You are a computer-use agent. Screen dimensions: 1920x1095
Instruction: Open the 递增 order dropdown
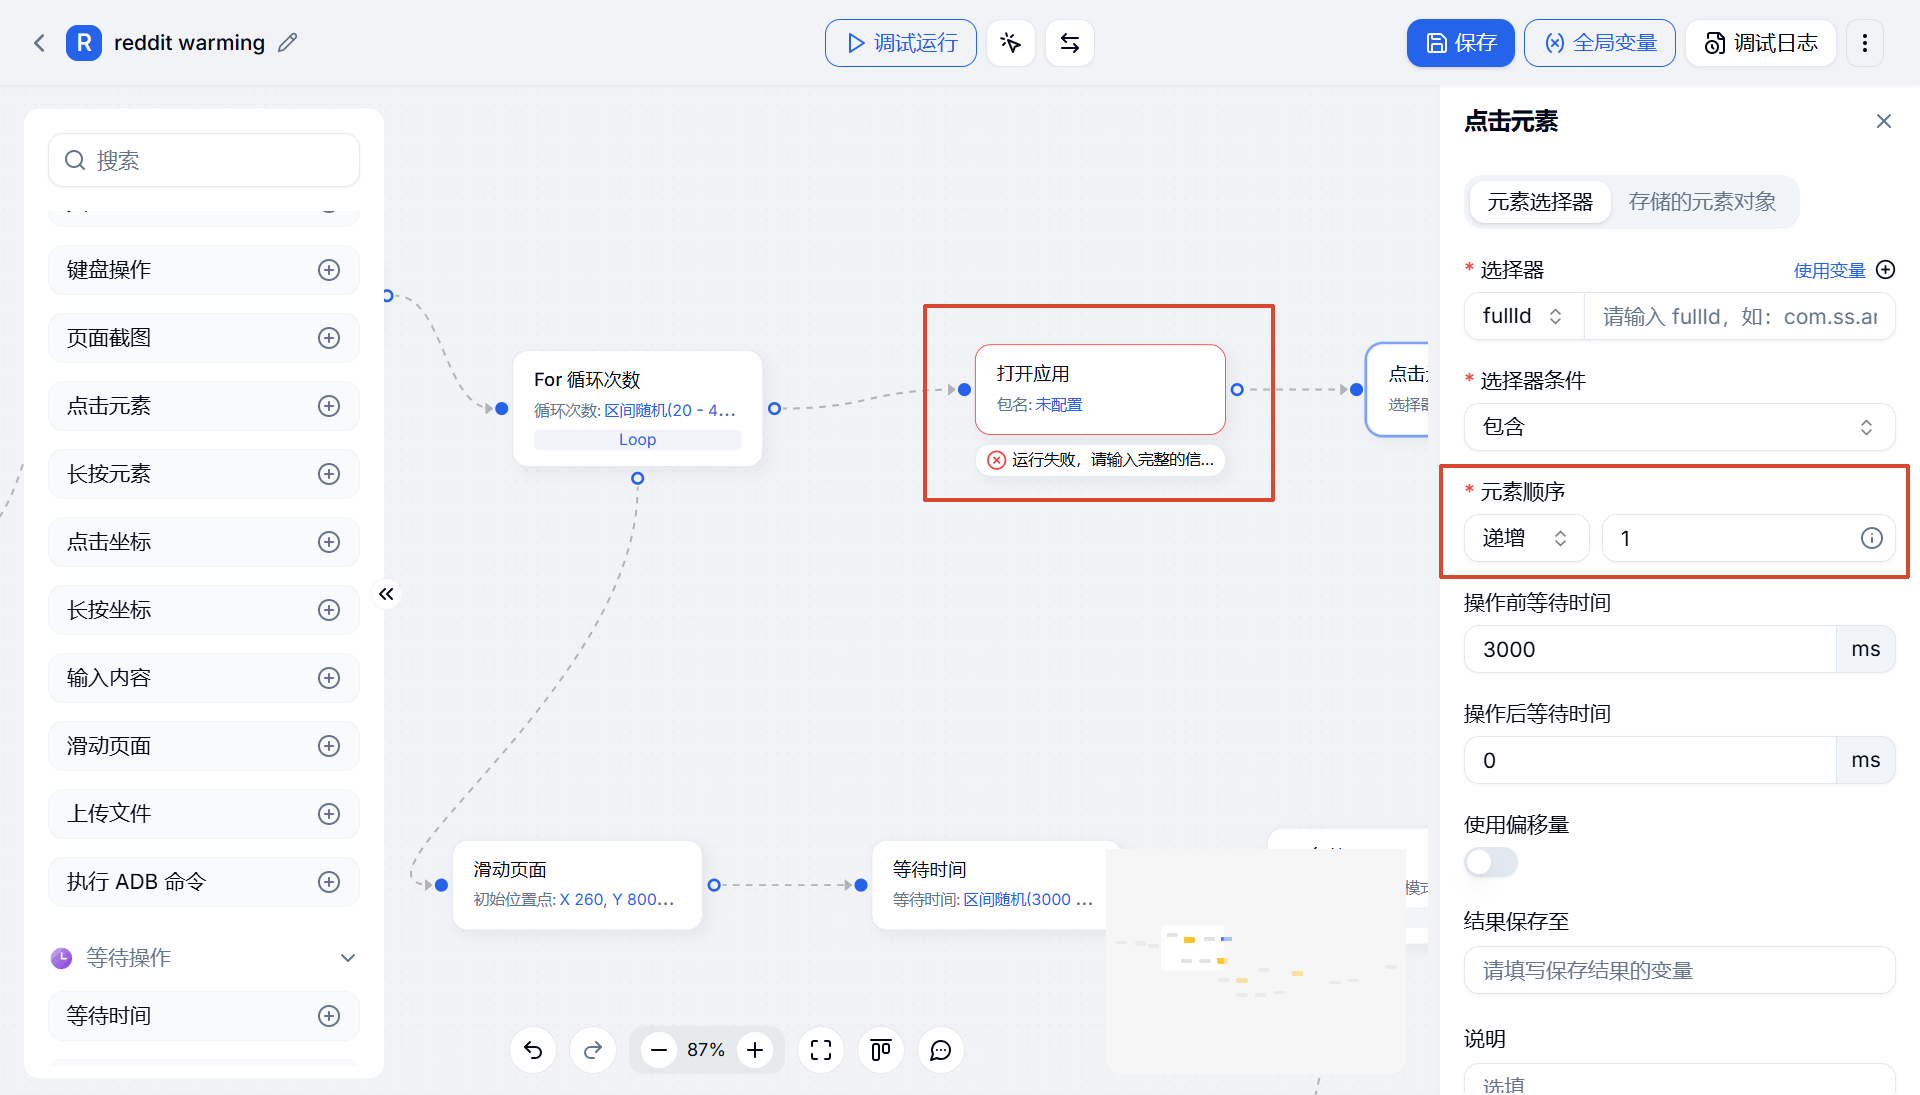pyautogui.click(x=1526, y=538)
